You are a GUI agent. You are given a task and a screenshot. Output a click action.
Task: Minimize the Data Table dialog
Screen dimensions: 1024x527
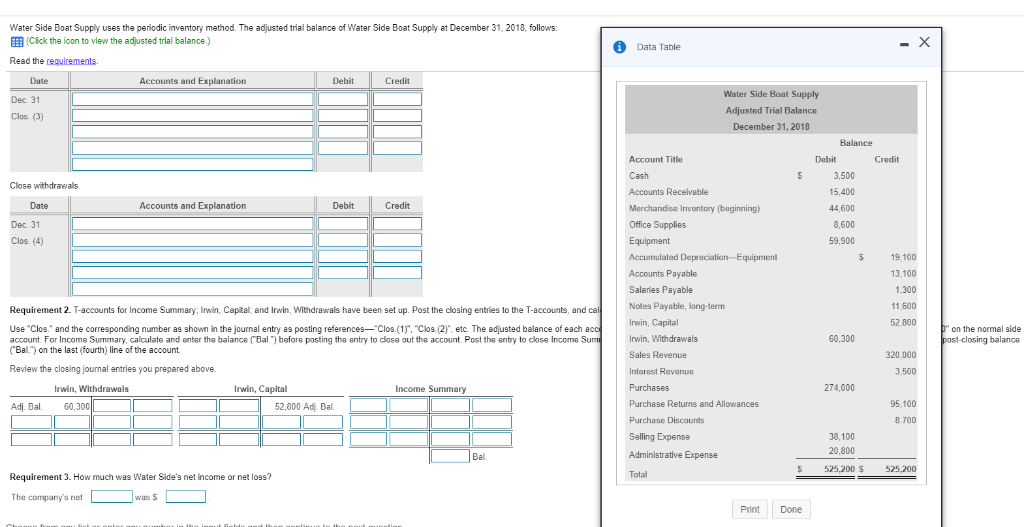[904, 44]
